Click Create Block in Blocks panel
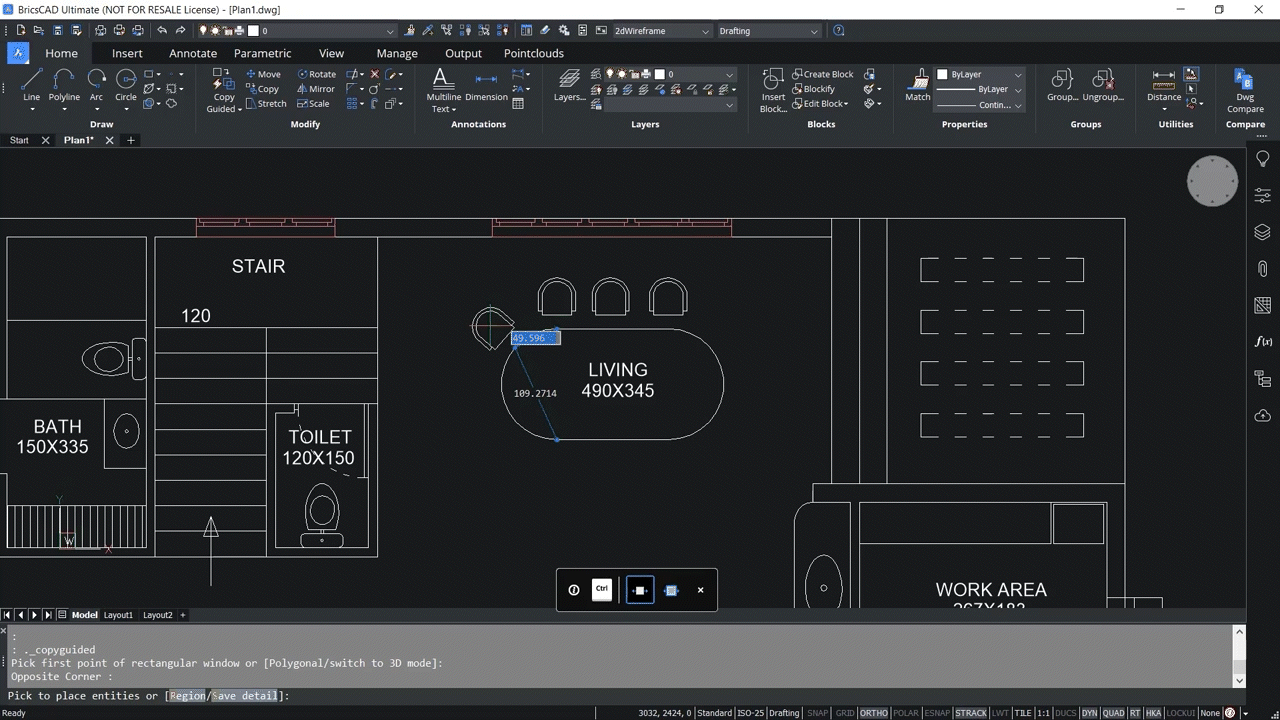Screen dimensions: 1280x720 pyautogui.click(x=823, y=74)
